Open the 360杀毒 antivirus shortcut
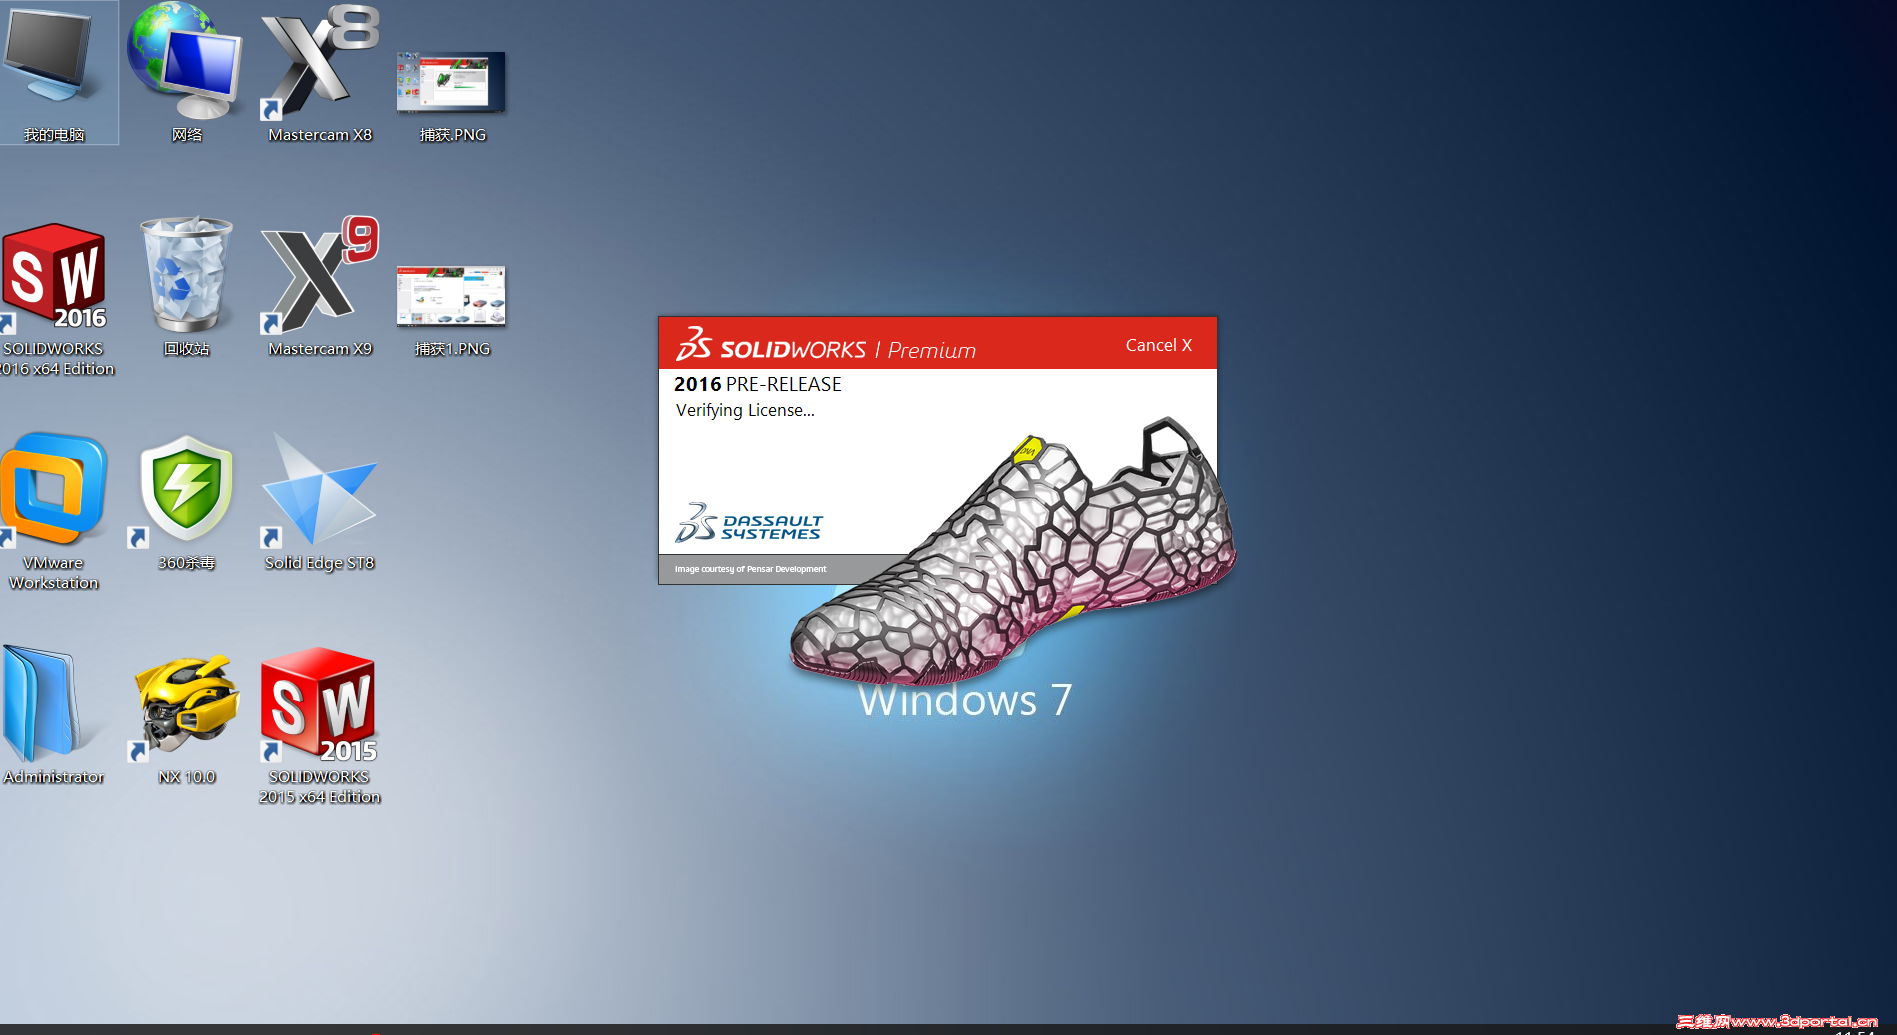Image resolution: width=1897 pixels, height=1035 pixels. coord(186,502)
